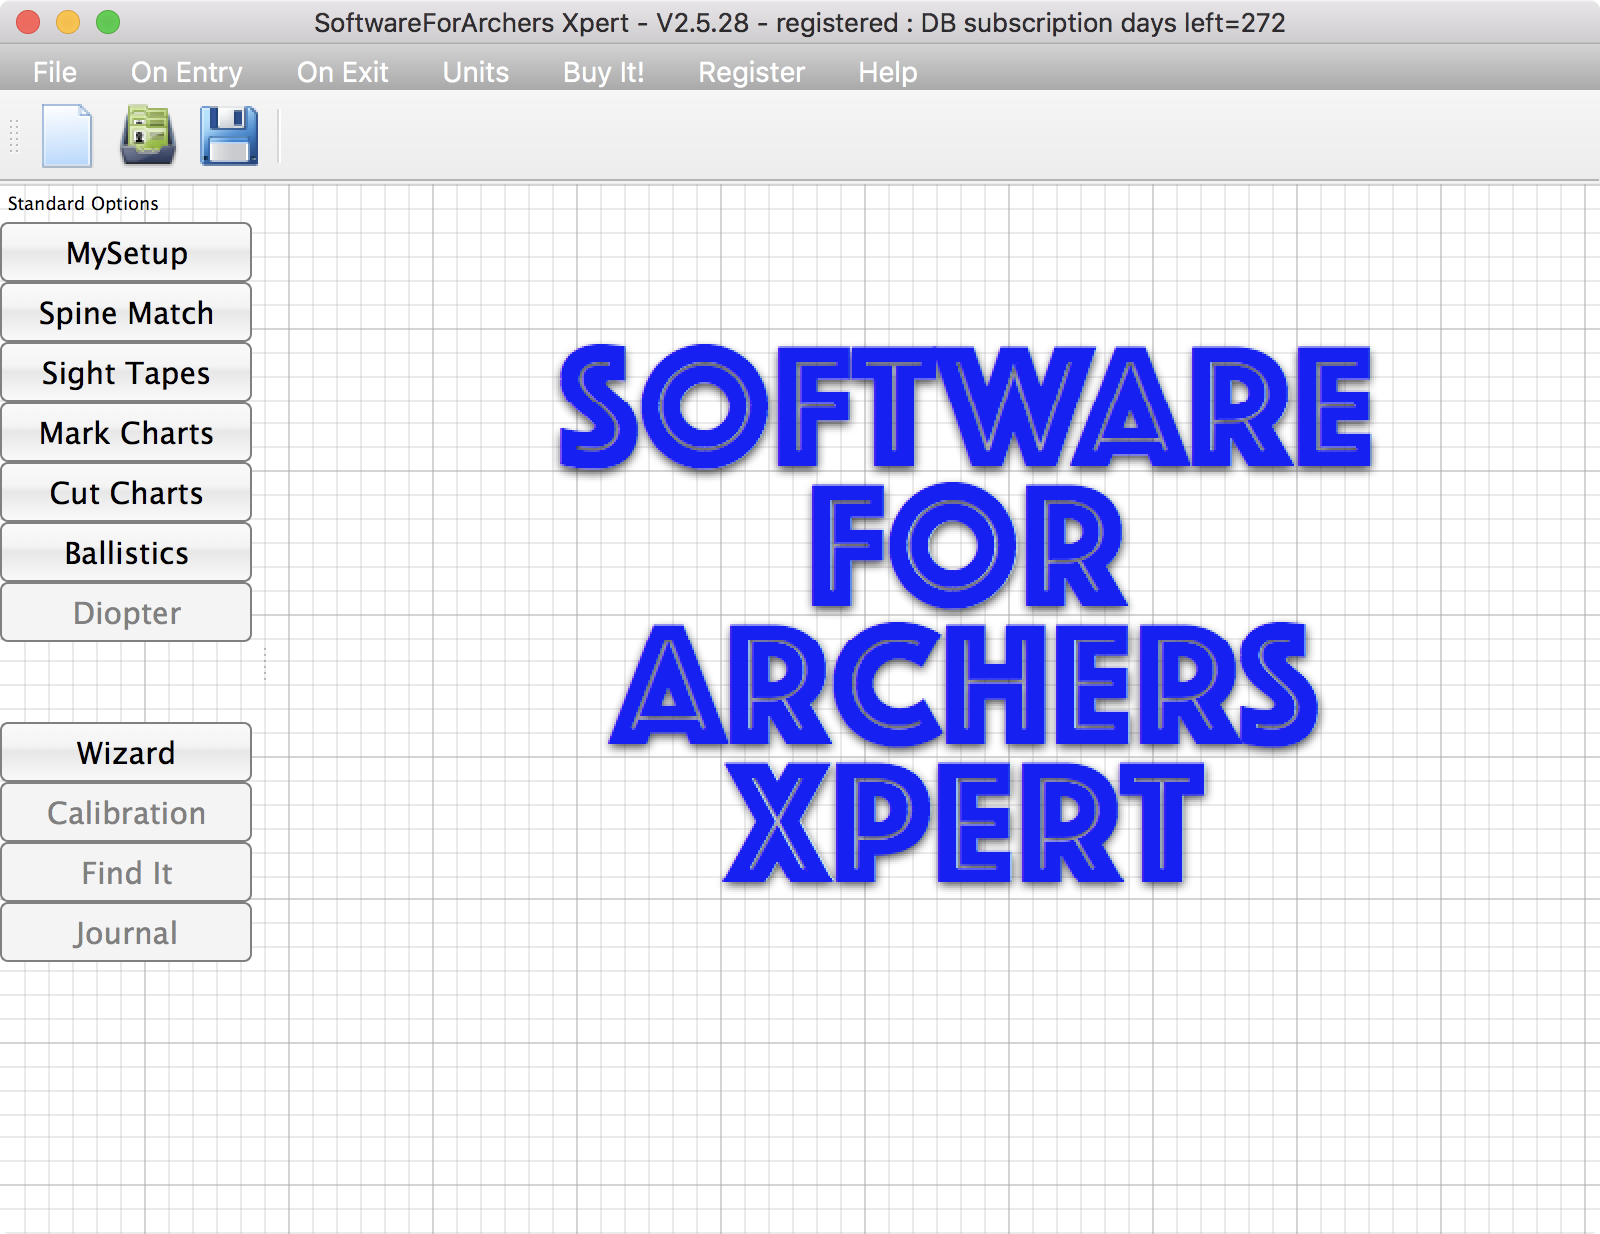Close the window with the red button
Screen dimensions: 1600x1234
[x=28, y=22]
